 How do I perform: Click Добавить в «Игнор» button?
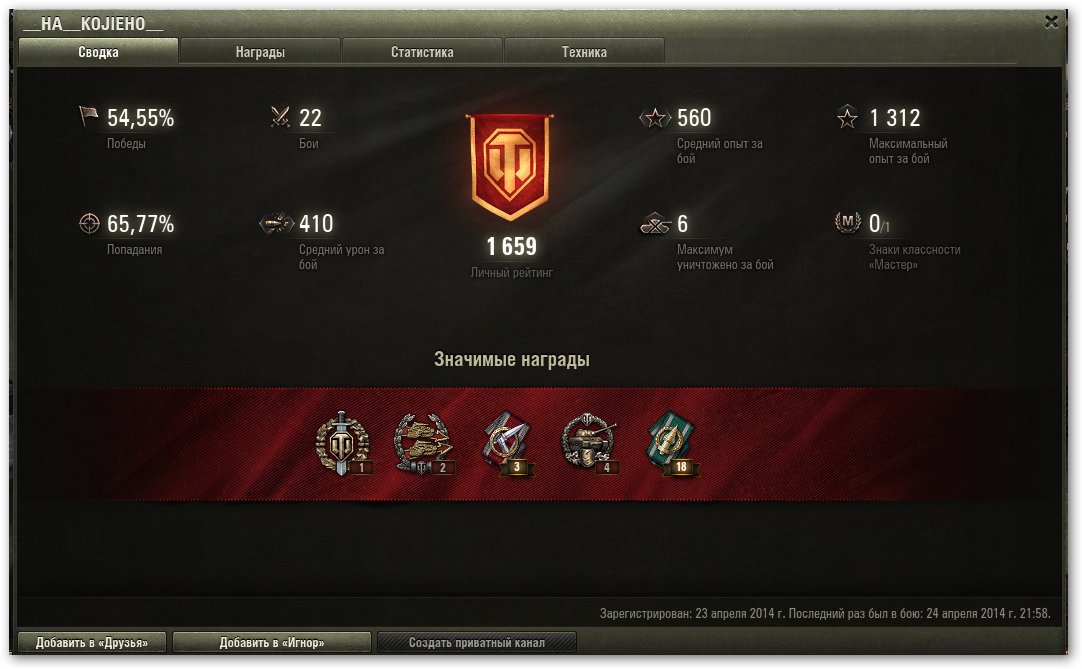[x=271, y=642]
